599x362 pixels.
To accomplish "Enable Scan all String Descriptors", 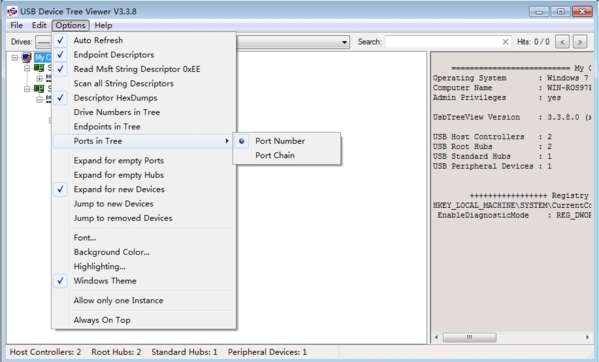I will [x=144, y=83].
